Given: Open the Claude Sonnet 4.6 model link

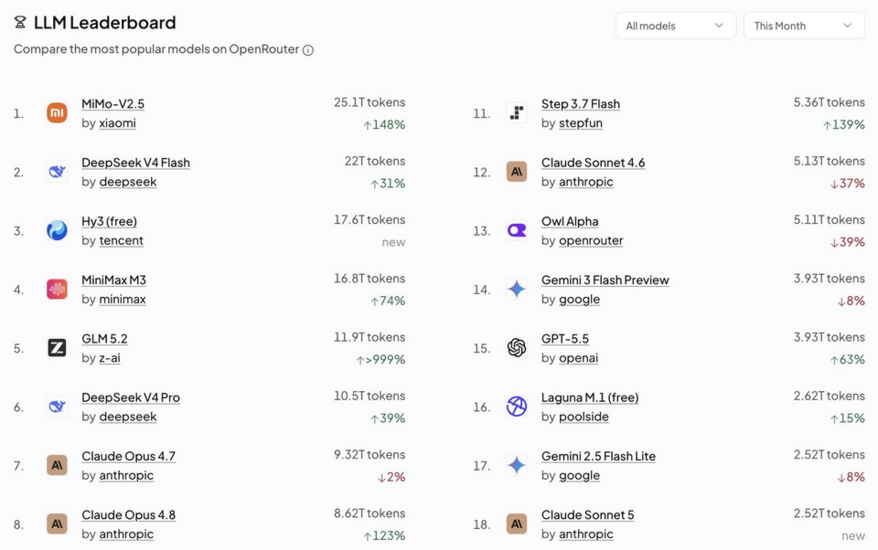Looking at the screenshot, I should [593, 163].
